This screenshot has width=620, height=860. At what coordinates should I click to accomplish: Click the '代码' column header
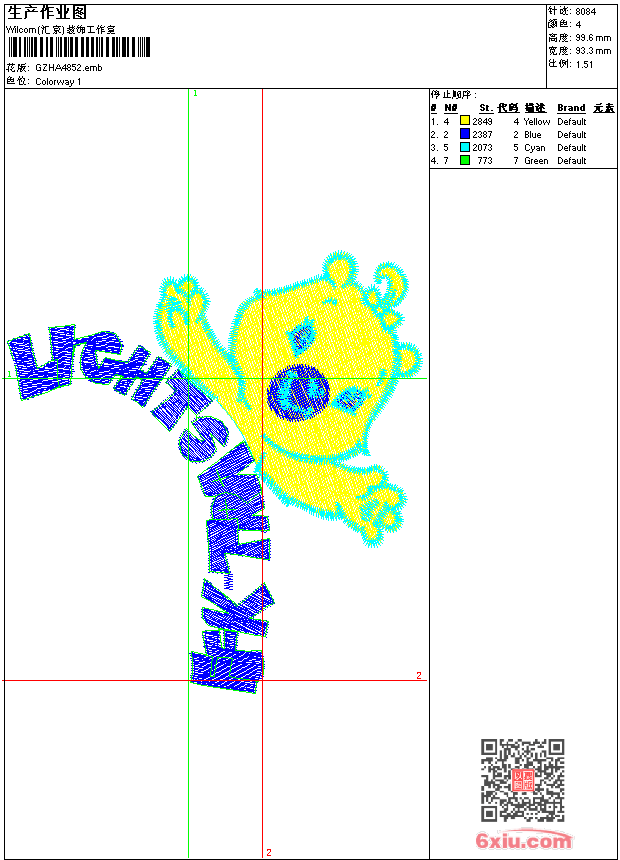point(508,108)
